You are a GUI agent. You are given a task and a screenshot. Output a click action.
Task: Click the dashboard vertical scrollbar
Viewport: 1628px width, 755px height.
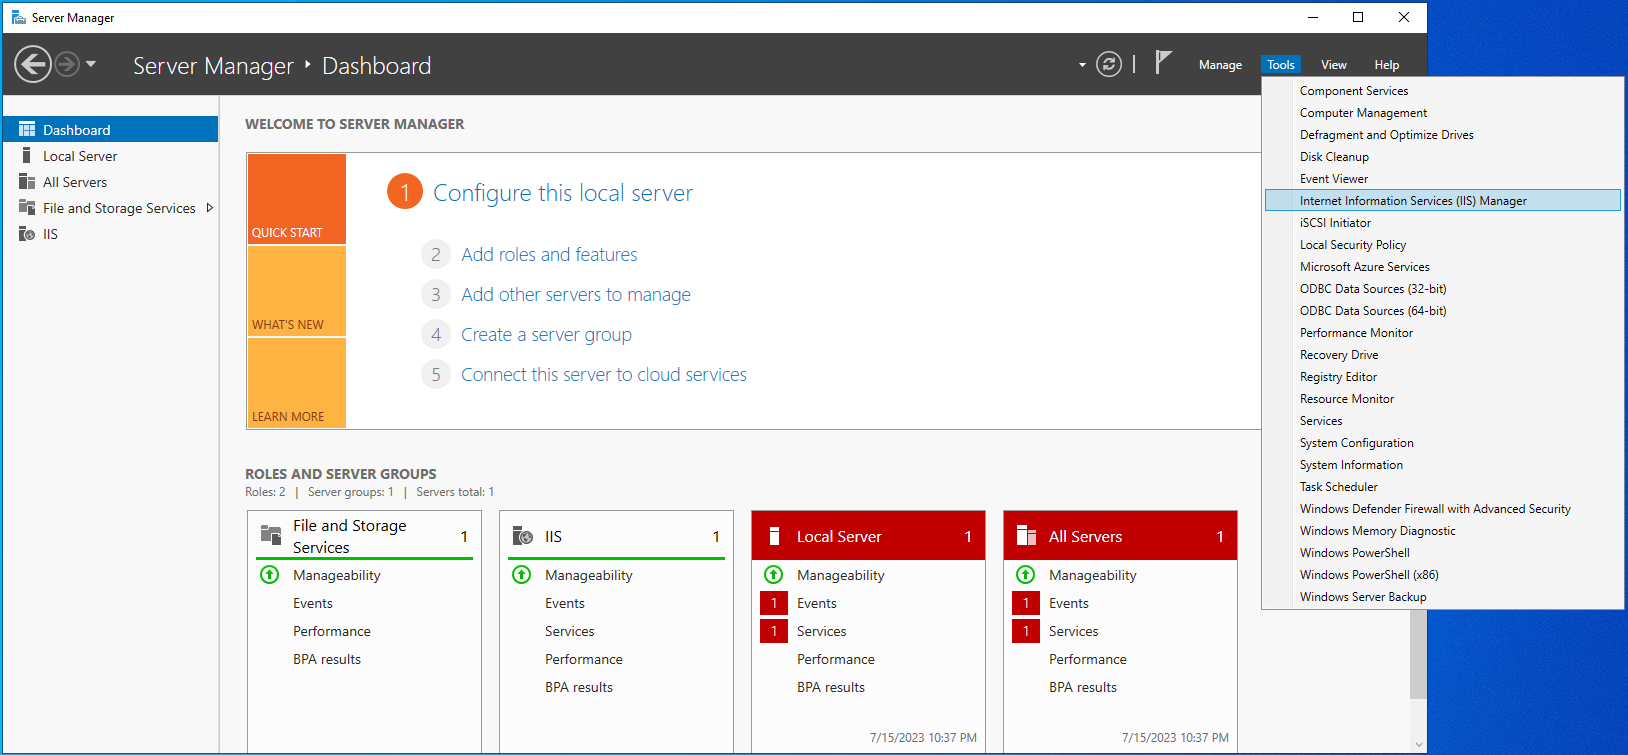[x=1418, y=654]
